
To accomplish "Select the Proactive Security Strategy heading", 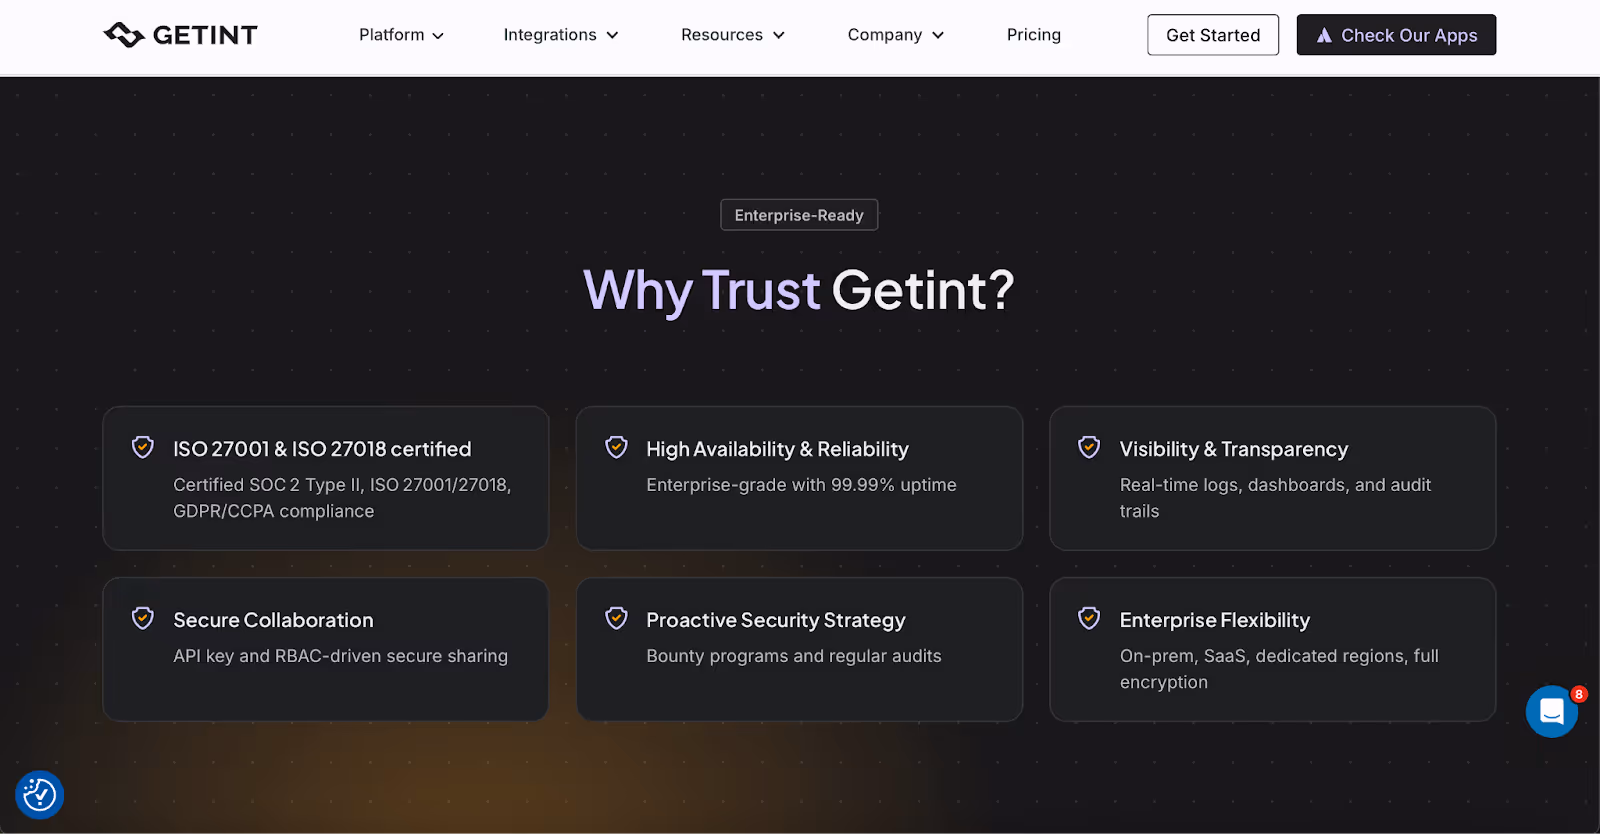I will [x=776, y=620].
